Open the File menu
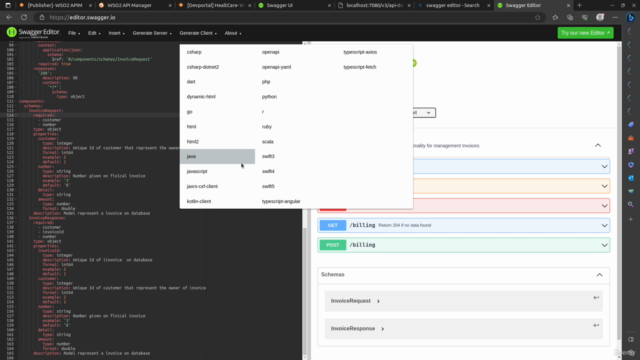This screenshot has height=360, width=640. pos(73,33)
